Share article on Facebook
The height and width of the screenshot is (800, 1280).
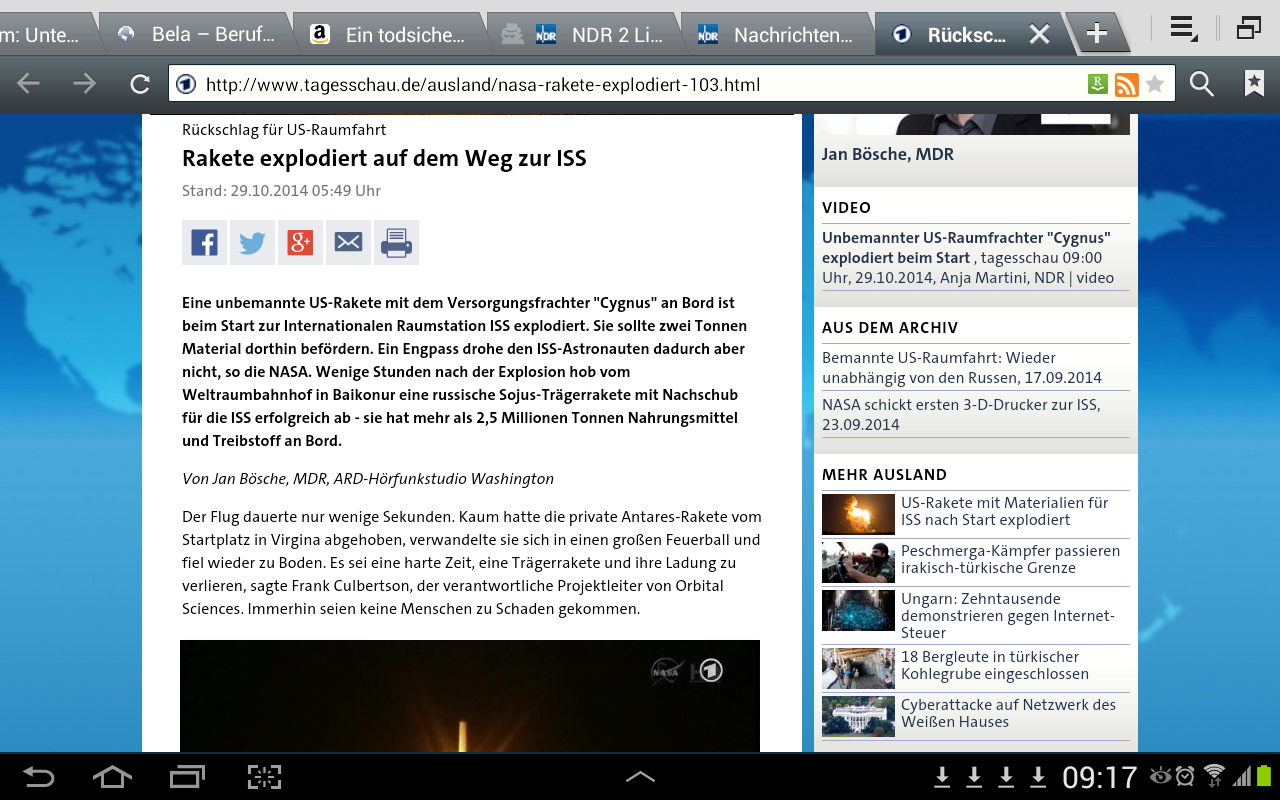point(204,243)
